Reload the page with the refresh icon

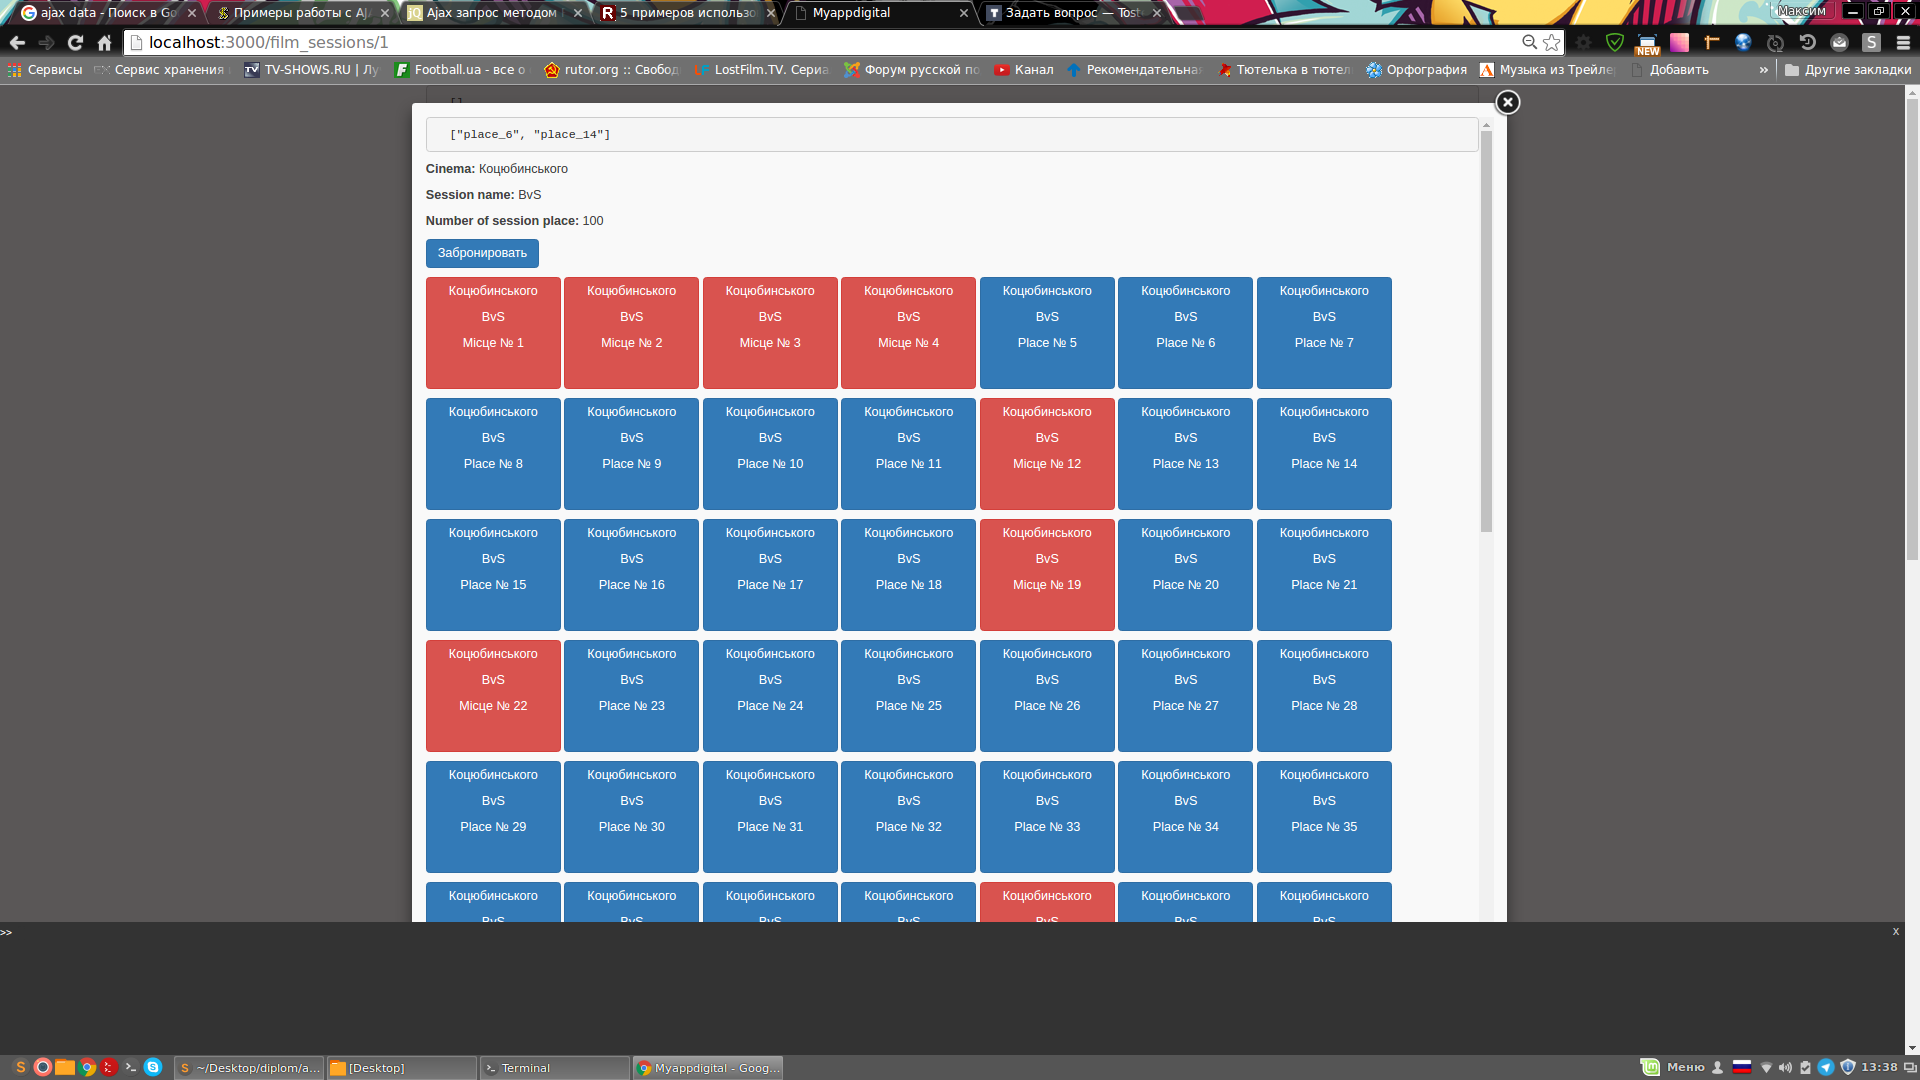click(x=75, y=42)
